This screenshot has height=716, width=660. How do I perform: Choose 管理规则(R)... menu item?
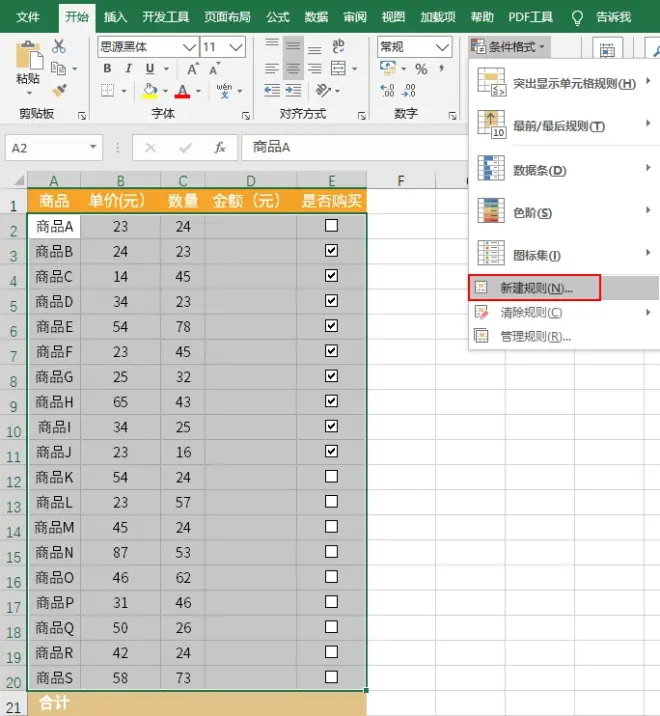pyautogui.click(x=564, y=337)
